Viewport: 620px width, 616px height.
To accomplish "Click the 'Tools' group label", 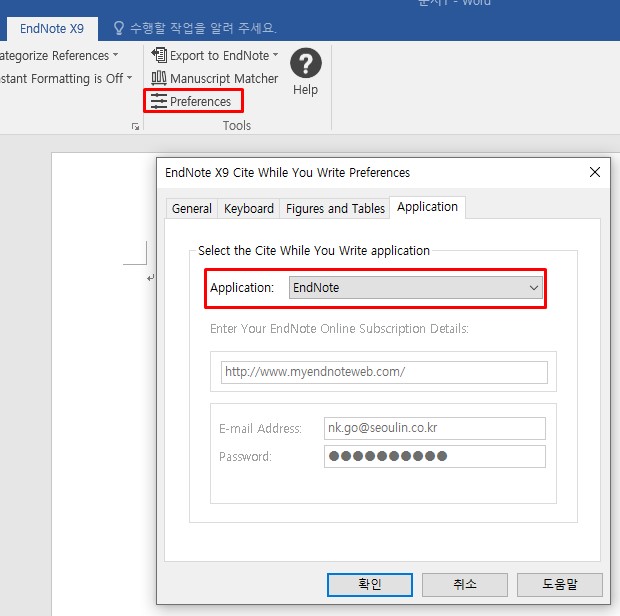I will [x=237, y=126].
